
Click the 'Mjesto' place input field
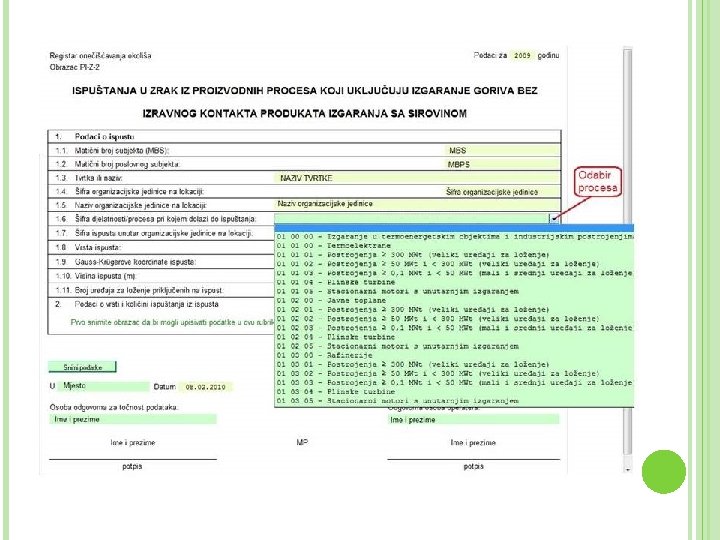click(103, 386)
